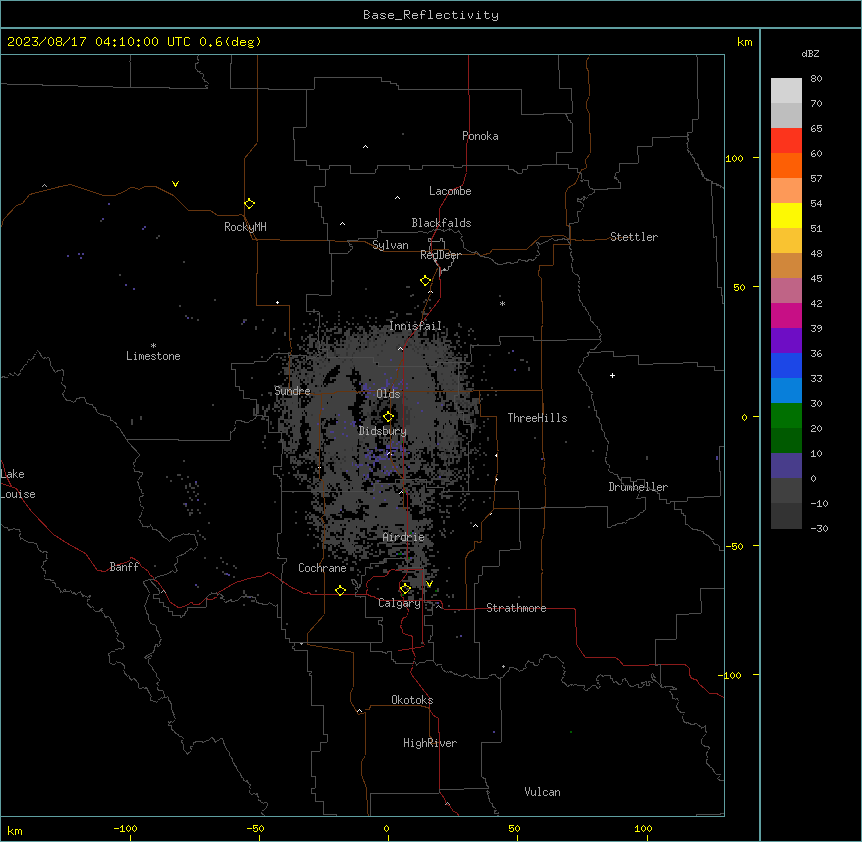Click the light gray 80 dBZ swatch
862x842 pixels.
pyautogui.click(x=786, y=90)
